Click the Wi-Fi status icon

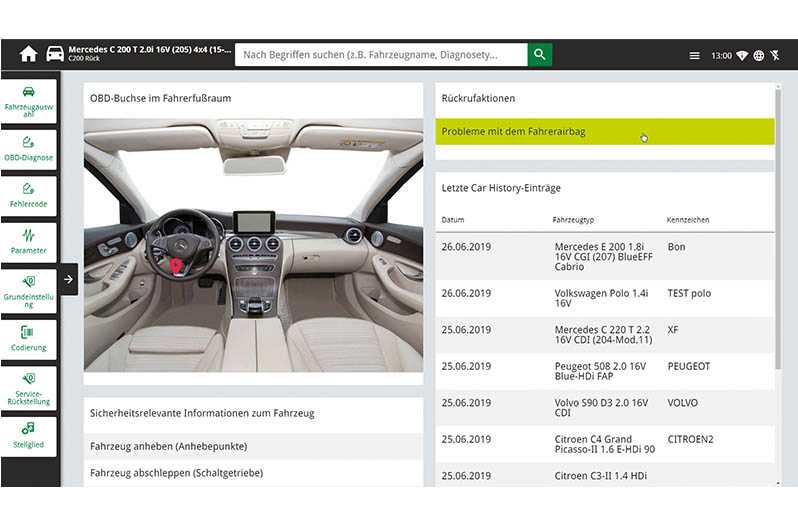pos(741,56)
